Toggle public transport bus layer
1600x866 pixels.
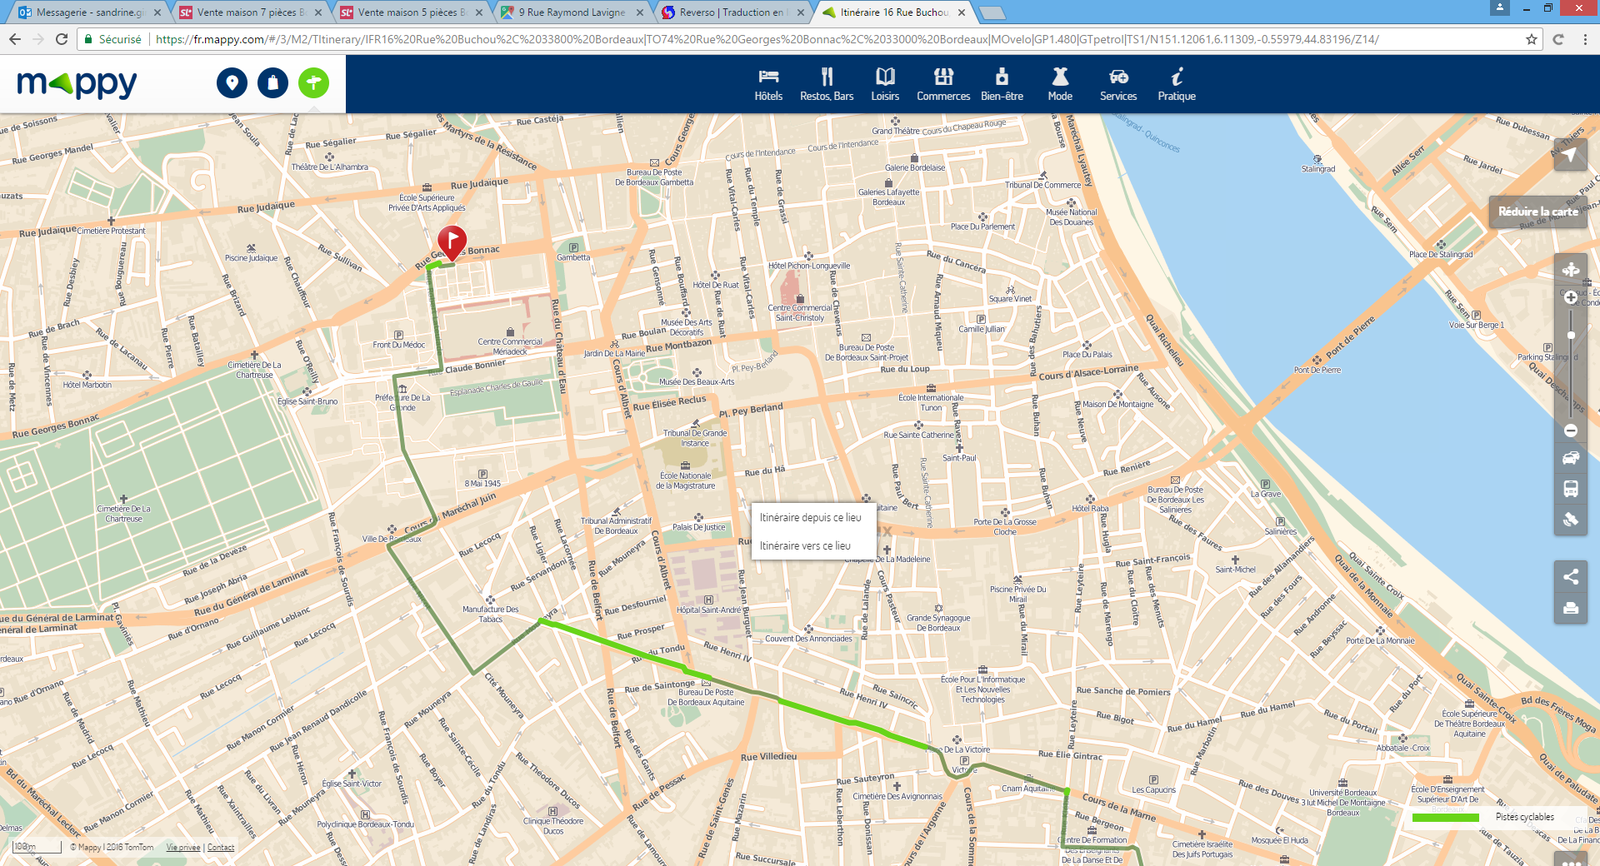[x=1571, y=489]
